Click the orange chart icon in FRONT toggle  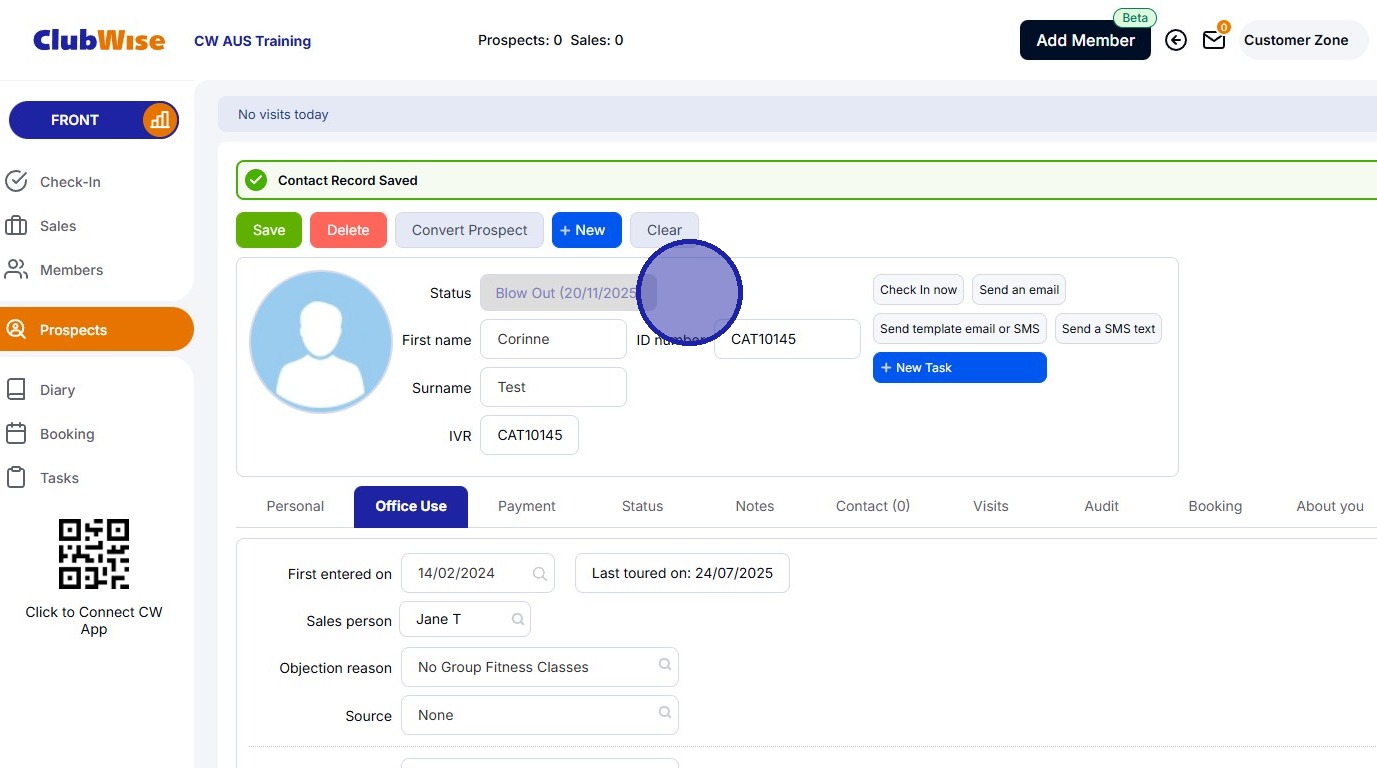159,120
